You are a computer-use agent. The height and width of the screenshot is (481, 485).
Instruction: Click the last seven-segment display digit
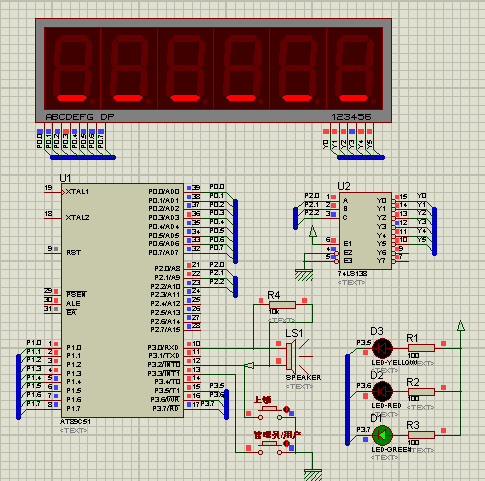click(355, 68)
